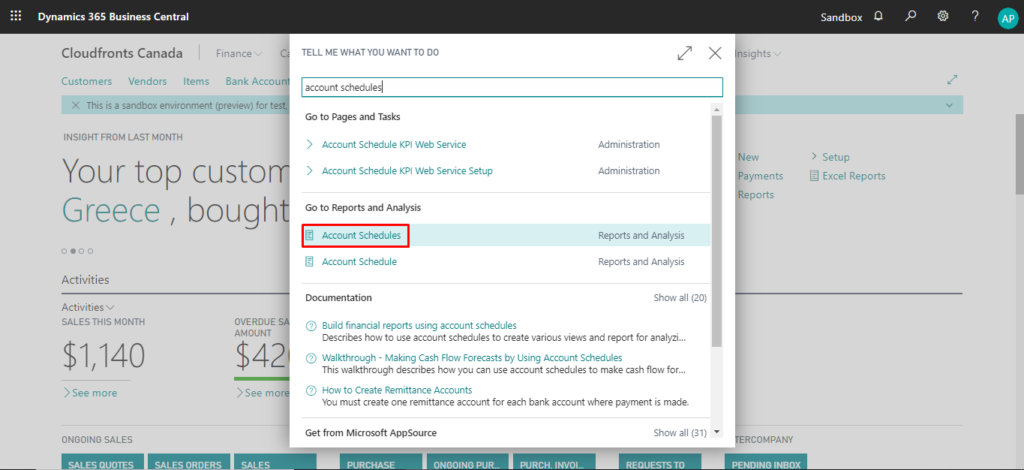
Task: Click help icon beside Build financial reports
Action: pyautogui.click(x=310, y=326)
